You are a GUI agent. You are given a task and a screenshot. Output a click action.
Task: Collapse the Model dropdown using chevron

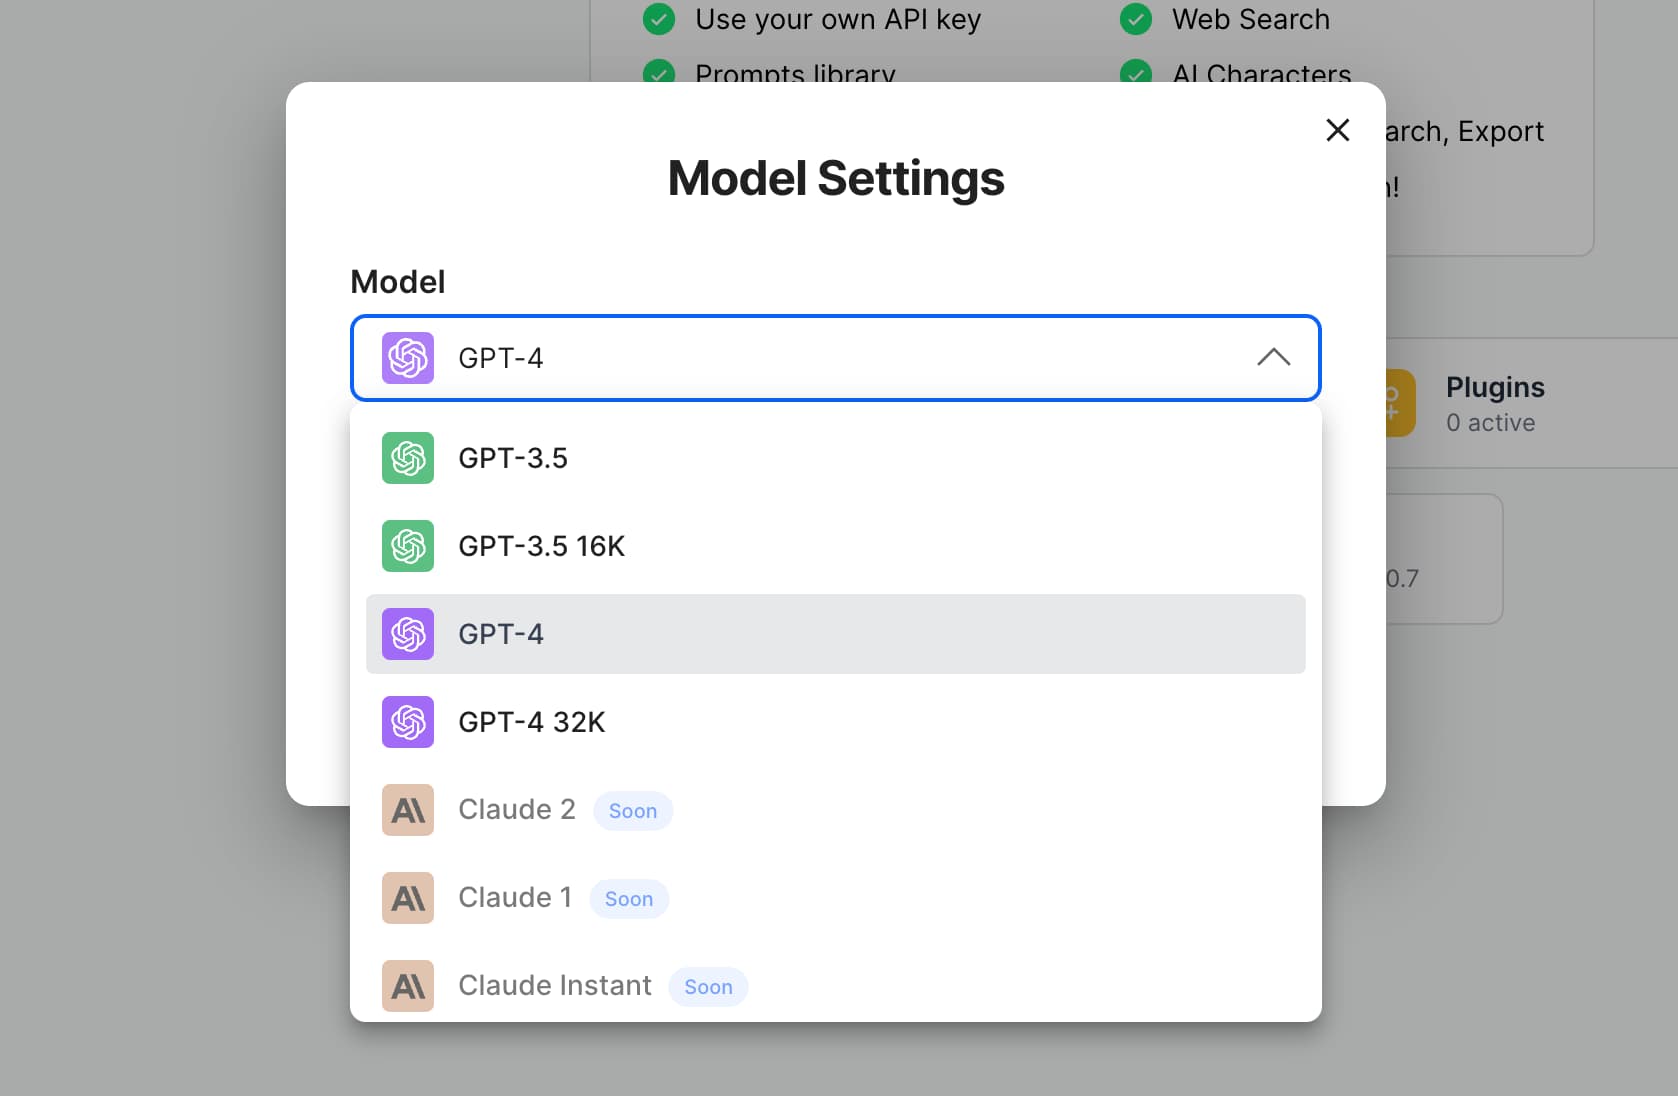[x=1273, y=358]
